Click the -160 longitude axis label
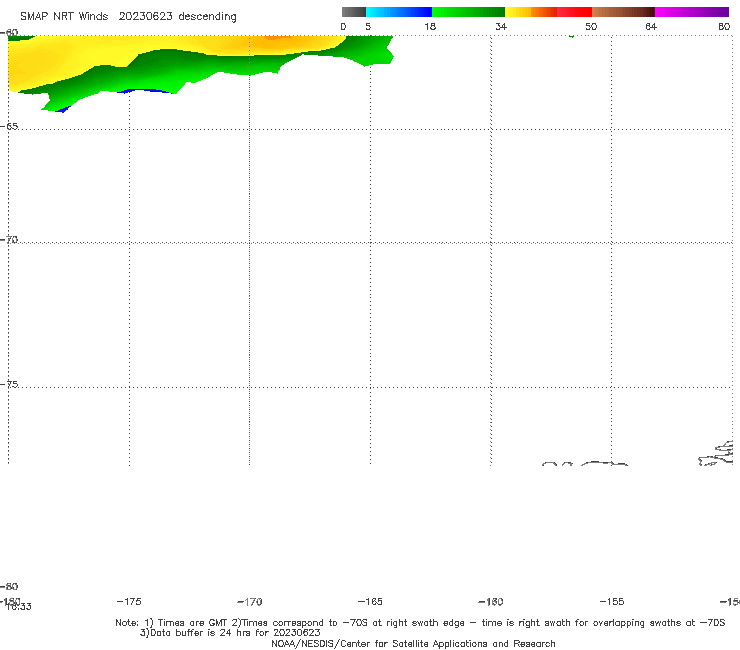 click(x=491, y=601)
